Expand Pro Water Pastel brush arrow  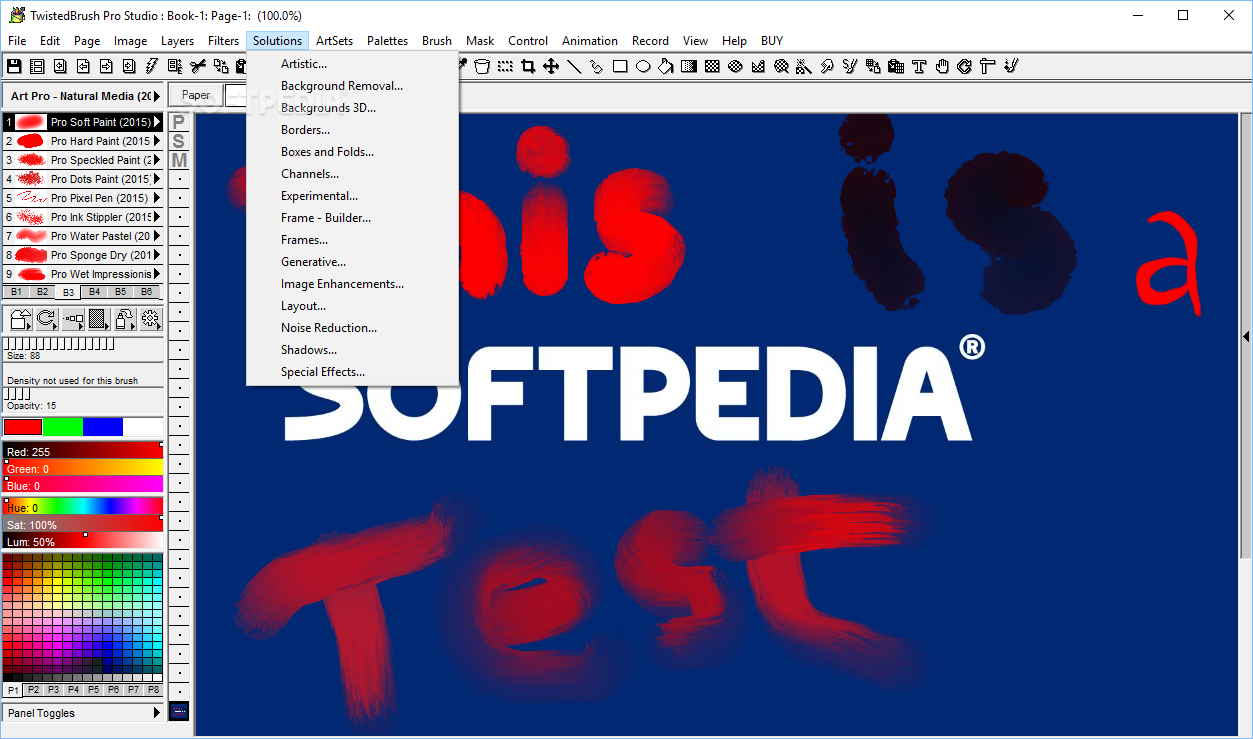(157, 236)
